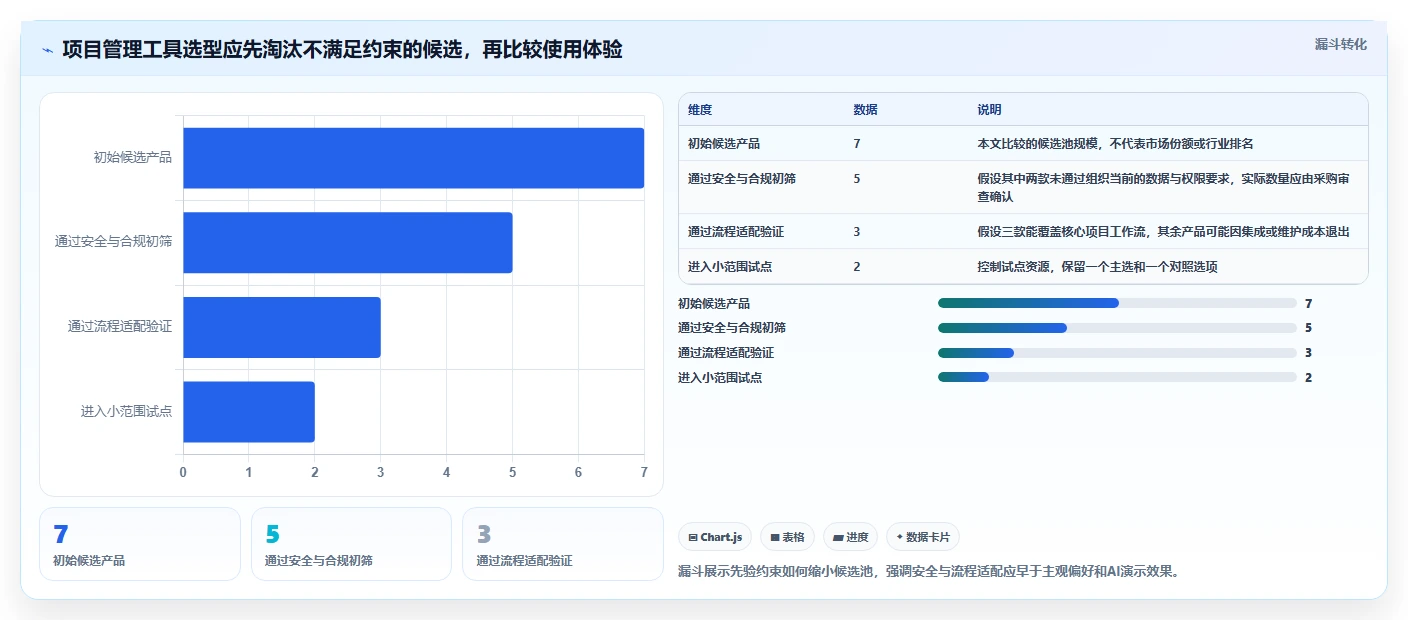Click value 2 in the table 数据 column
The width and height of the screenshot is (1408, 620).
click(x=857, y=267)
